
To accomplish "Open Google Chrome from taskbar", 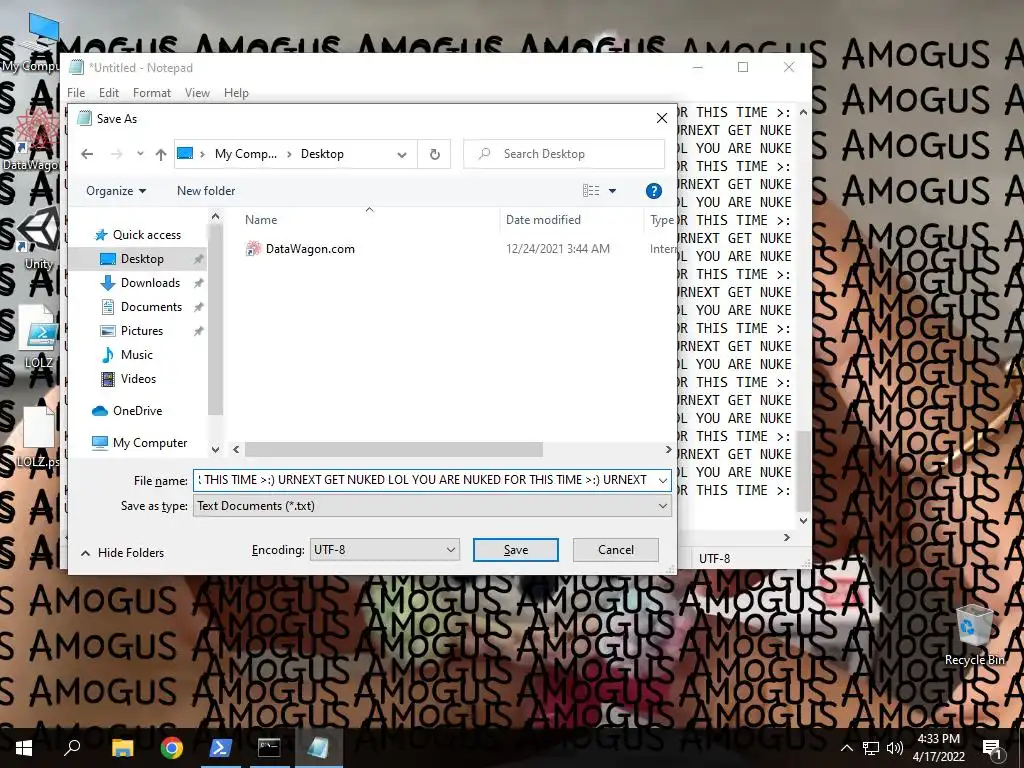I will click(x=171, y=748).
